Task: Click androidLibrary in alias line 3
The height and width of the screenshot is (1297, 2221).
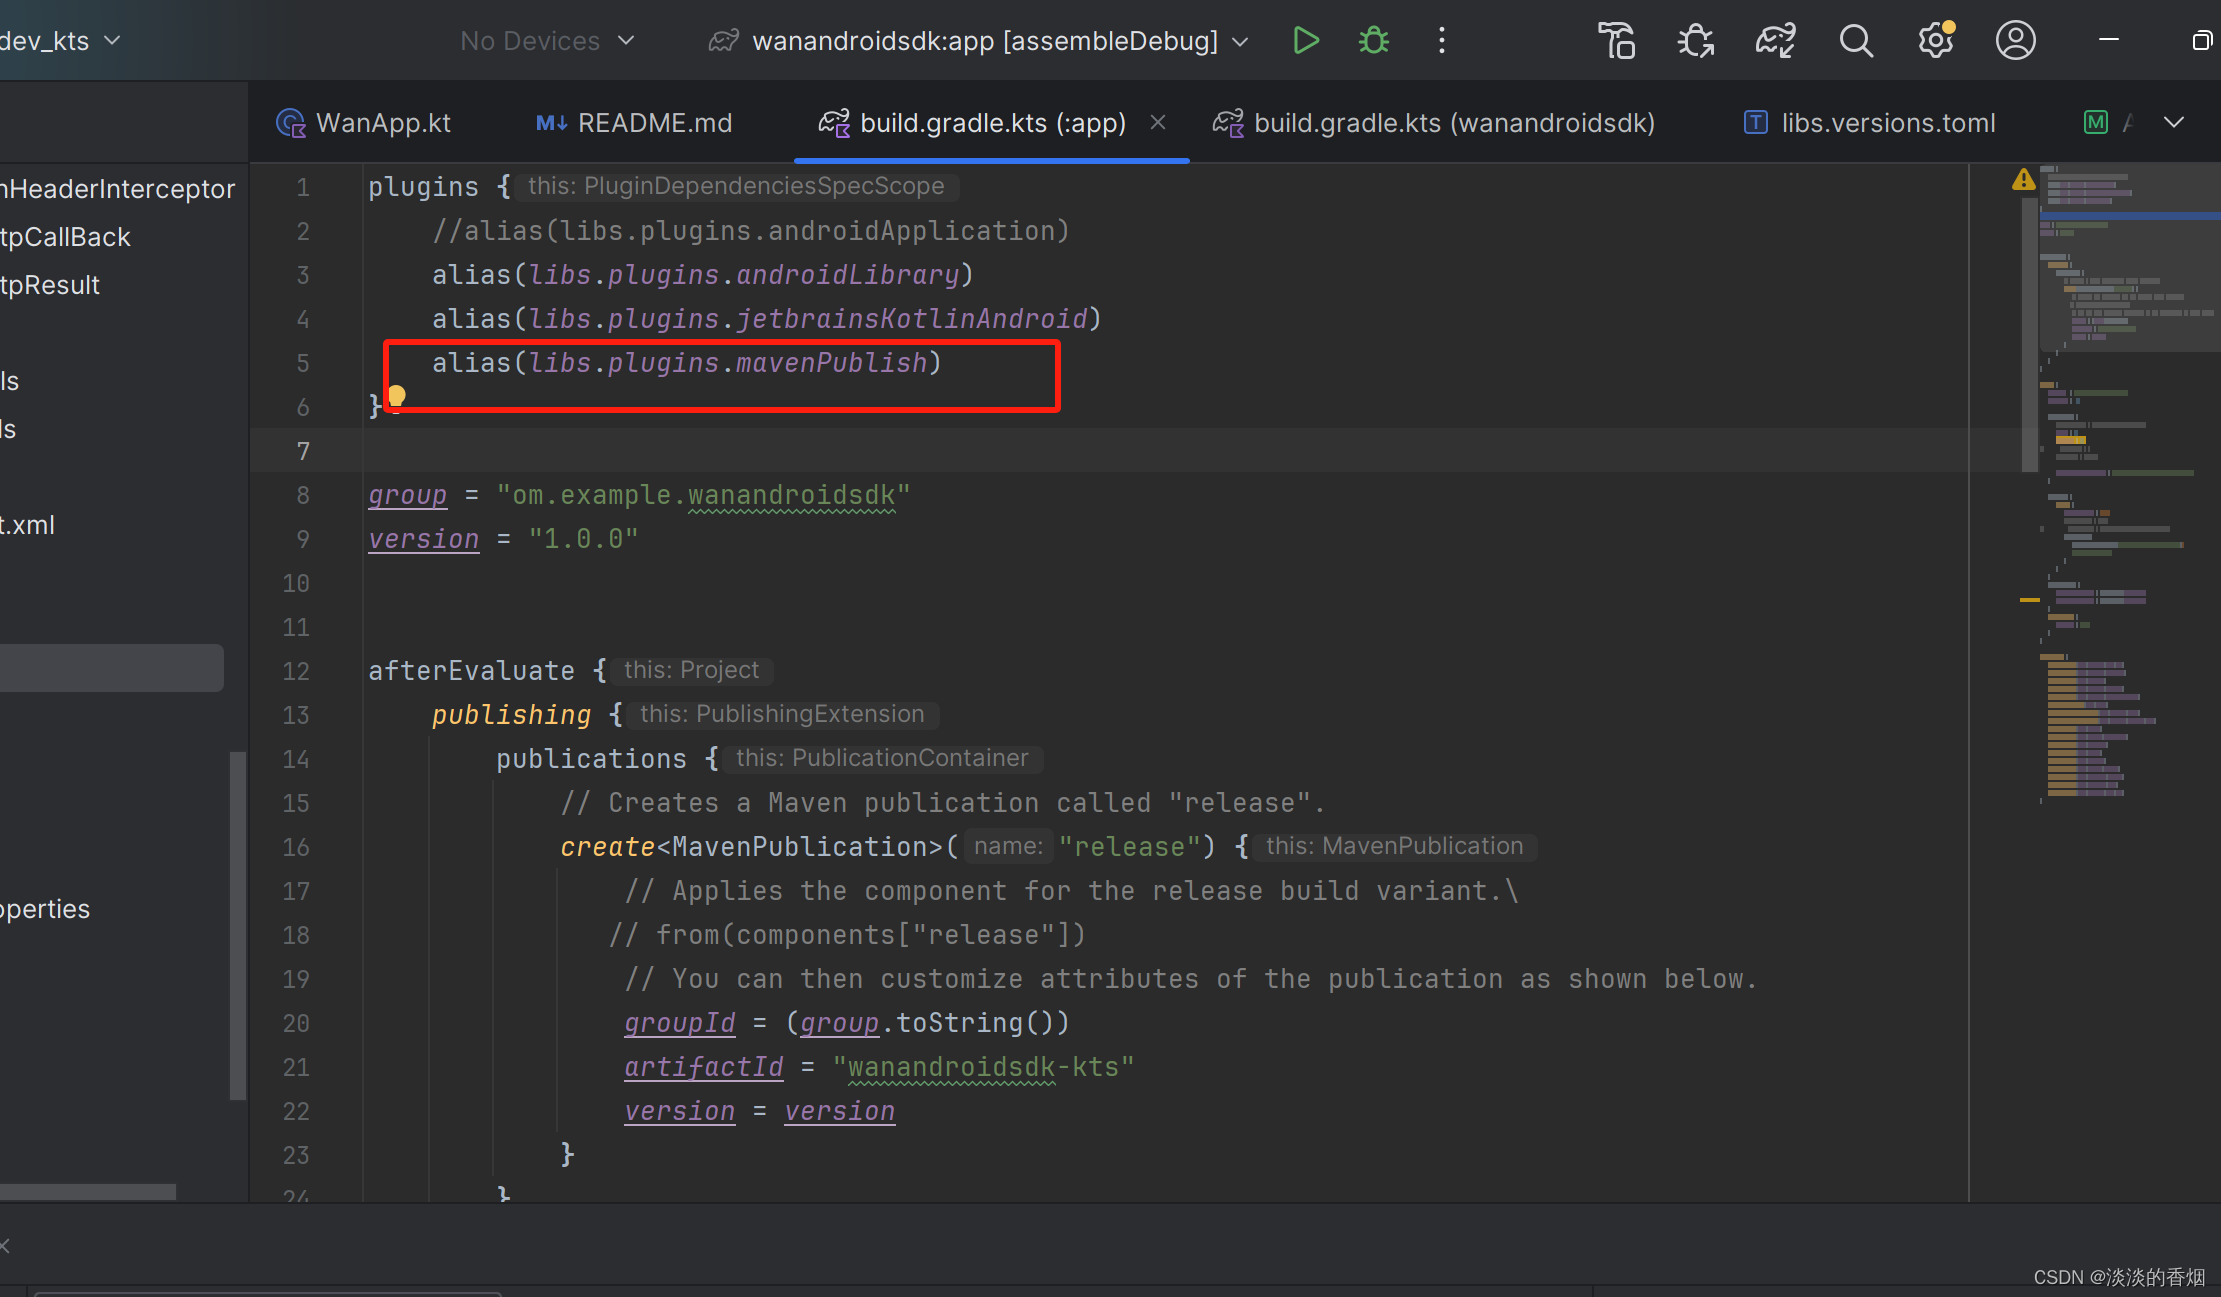Action: [x=848, y=275]
